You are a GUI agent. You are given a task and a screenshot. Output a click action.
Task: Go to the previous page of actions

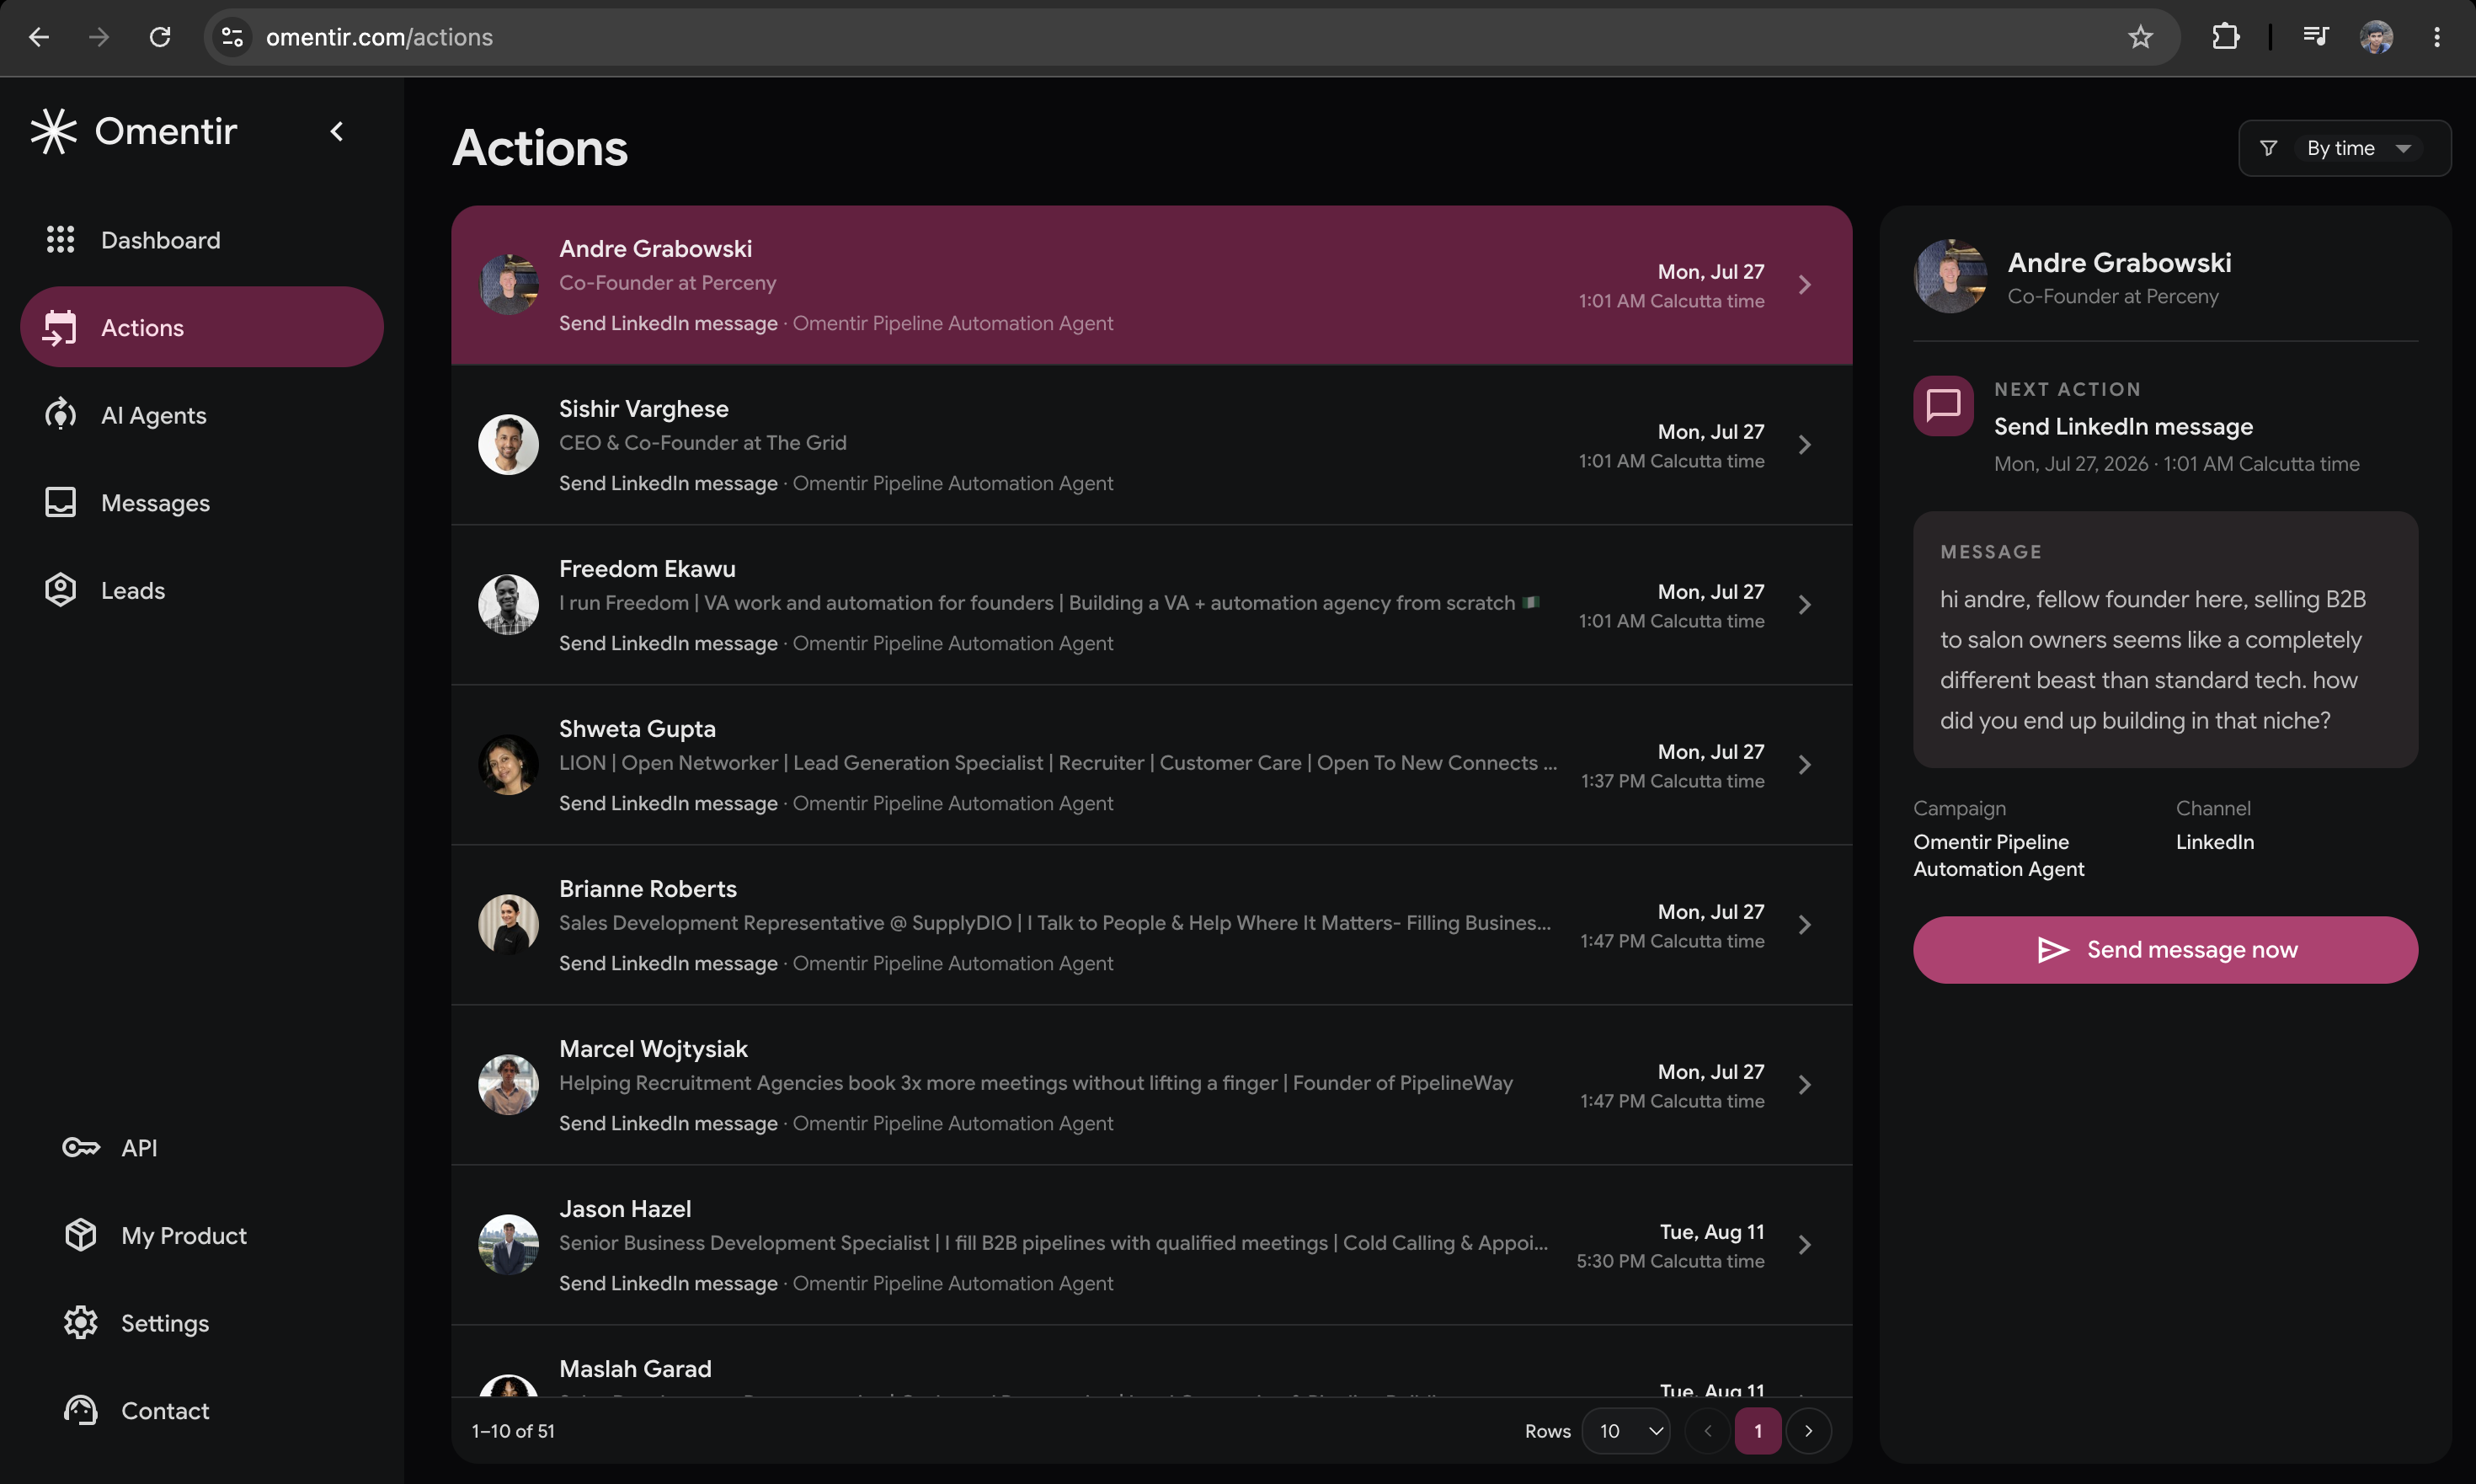1708,1431
